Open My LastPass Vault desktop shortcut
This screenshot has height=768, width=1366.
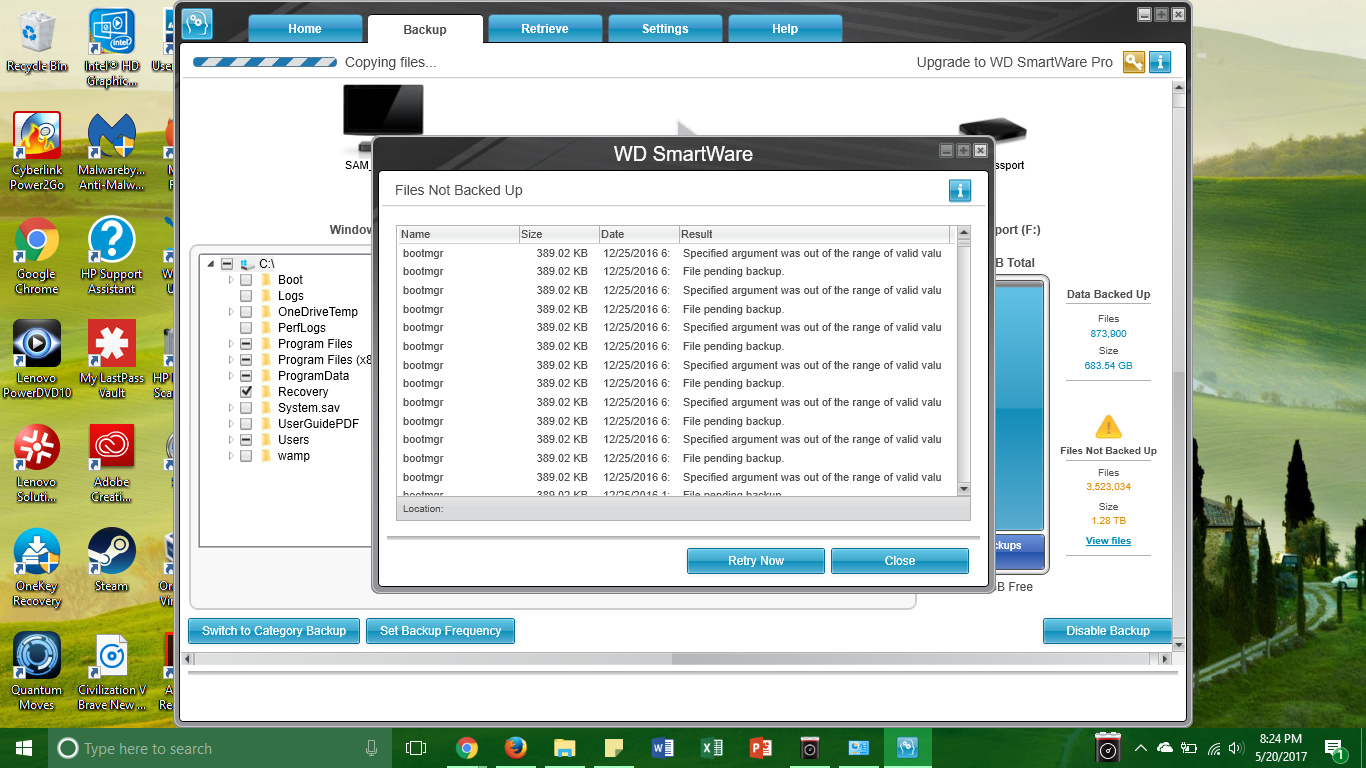pyautogui.click(x=112, y=360)
